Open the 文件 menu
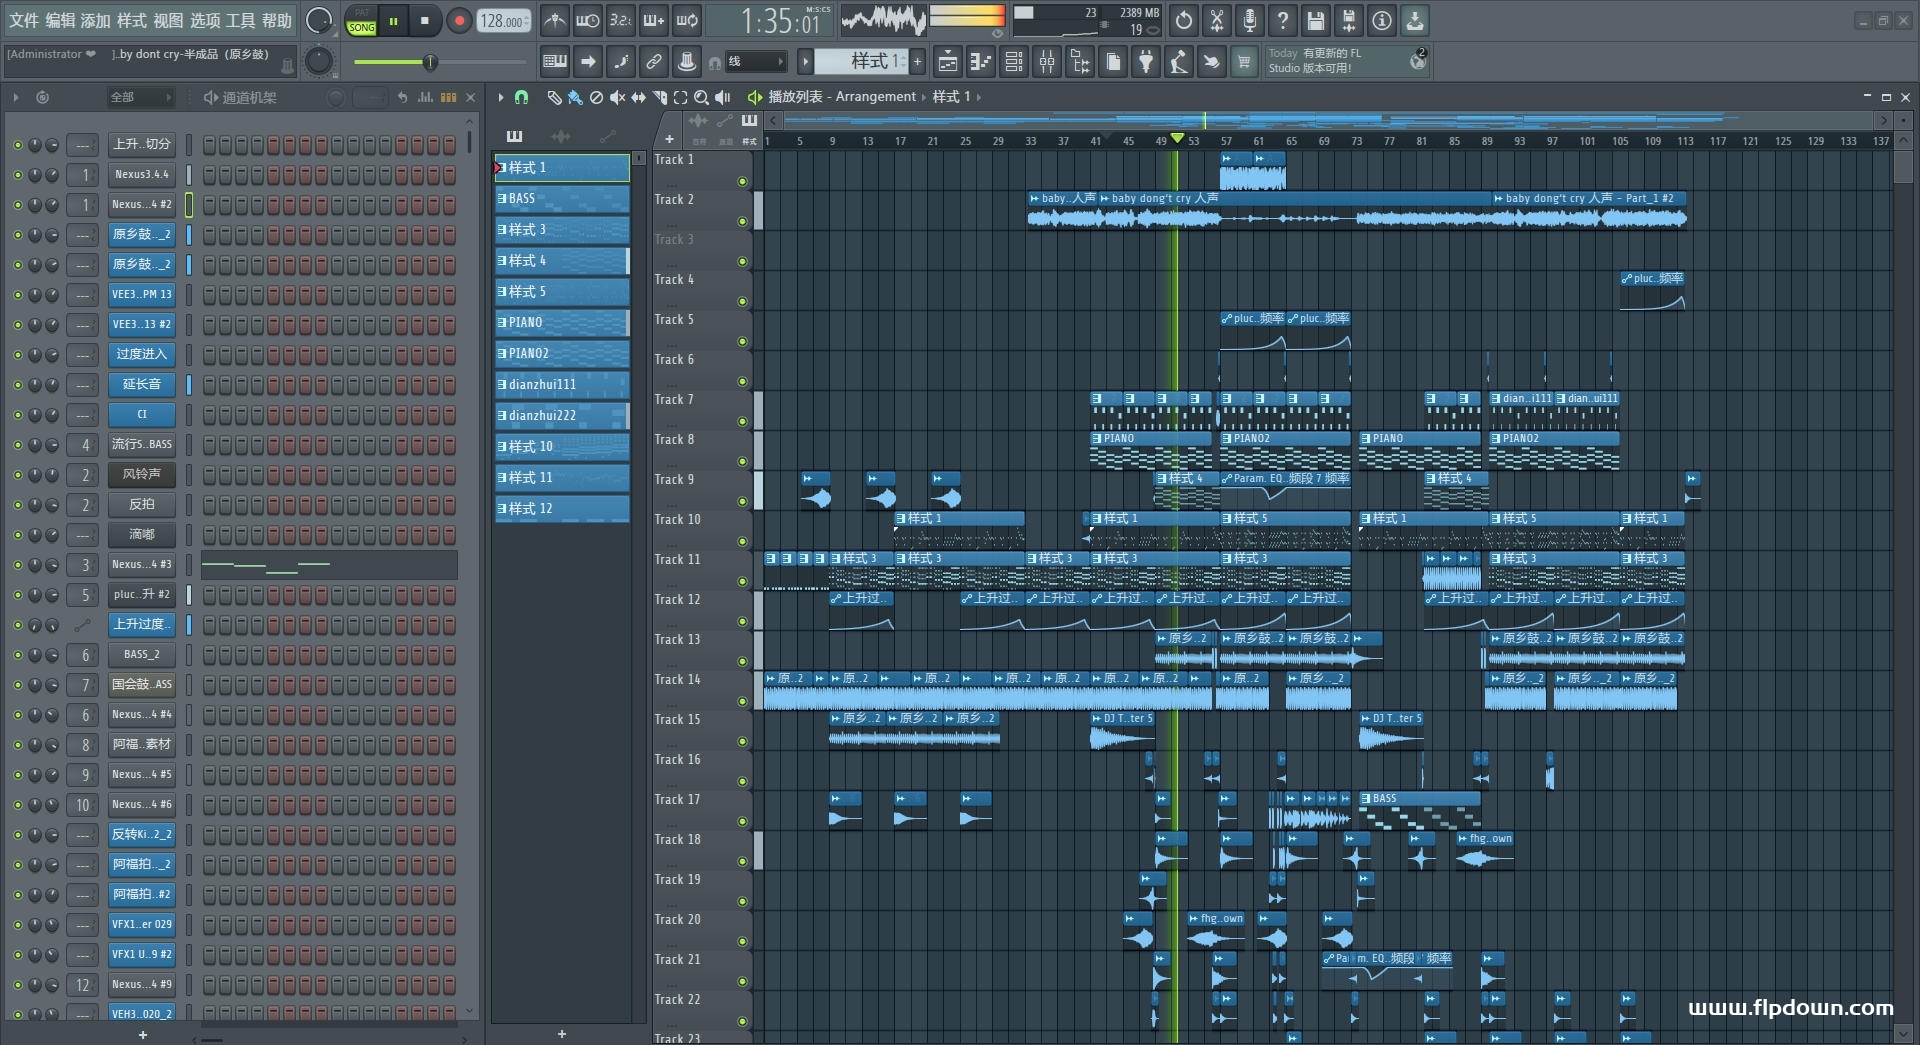 pyautogui.click(x=24, y=21)
